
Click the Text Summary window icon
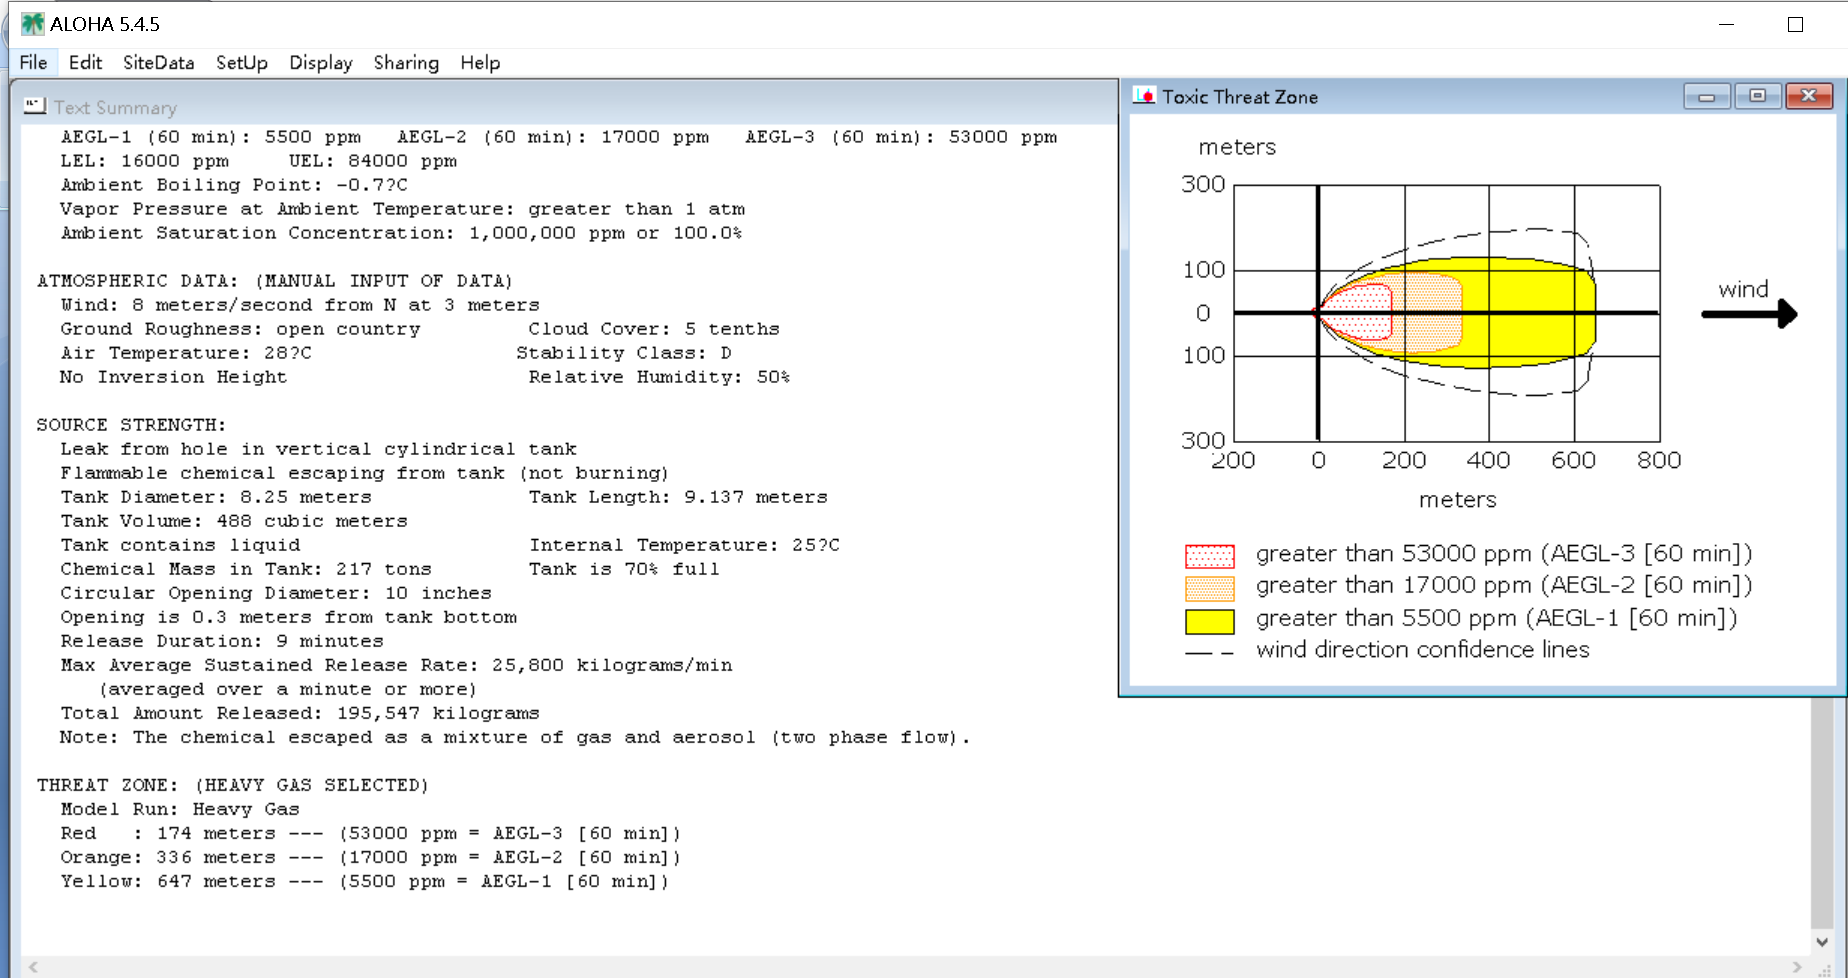(x=35, y=105)
